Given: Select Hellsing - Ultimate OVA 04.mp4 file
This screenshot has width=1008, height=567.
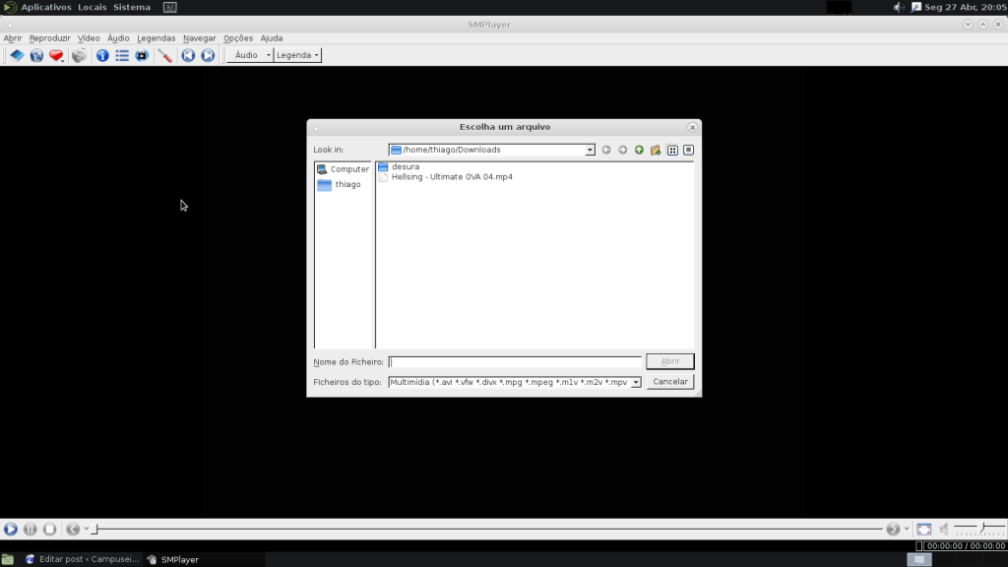Looking at the screenshot, I should 451,177.
